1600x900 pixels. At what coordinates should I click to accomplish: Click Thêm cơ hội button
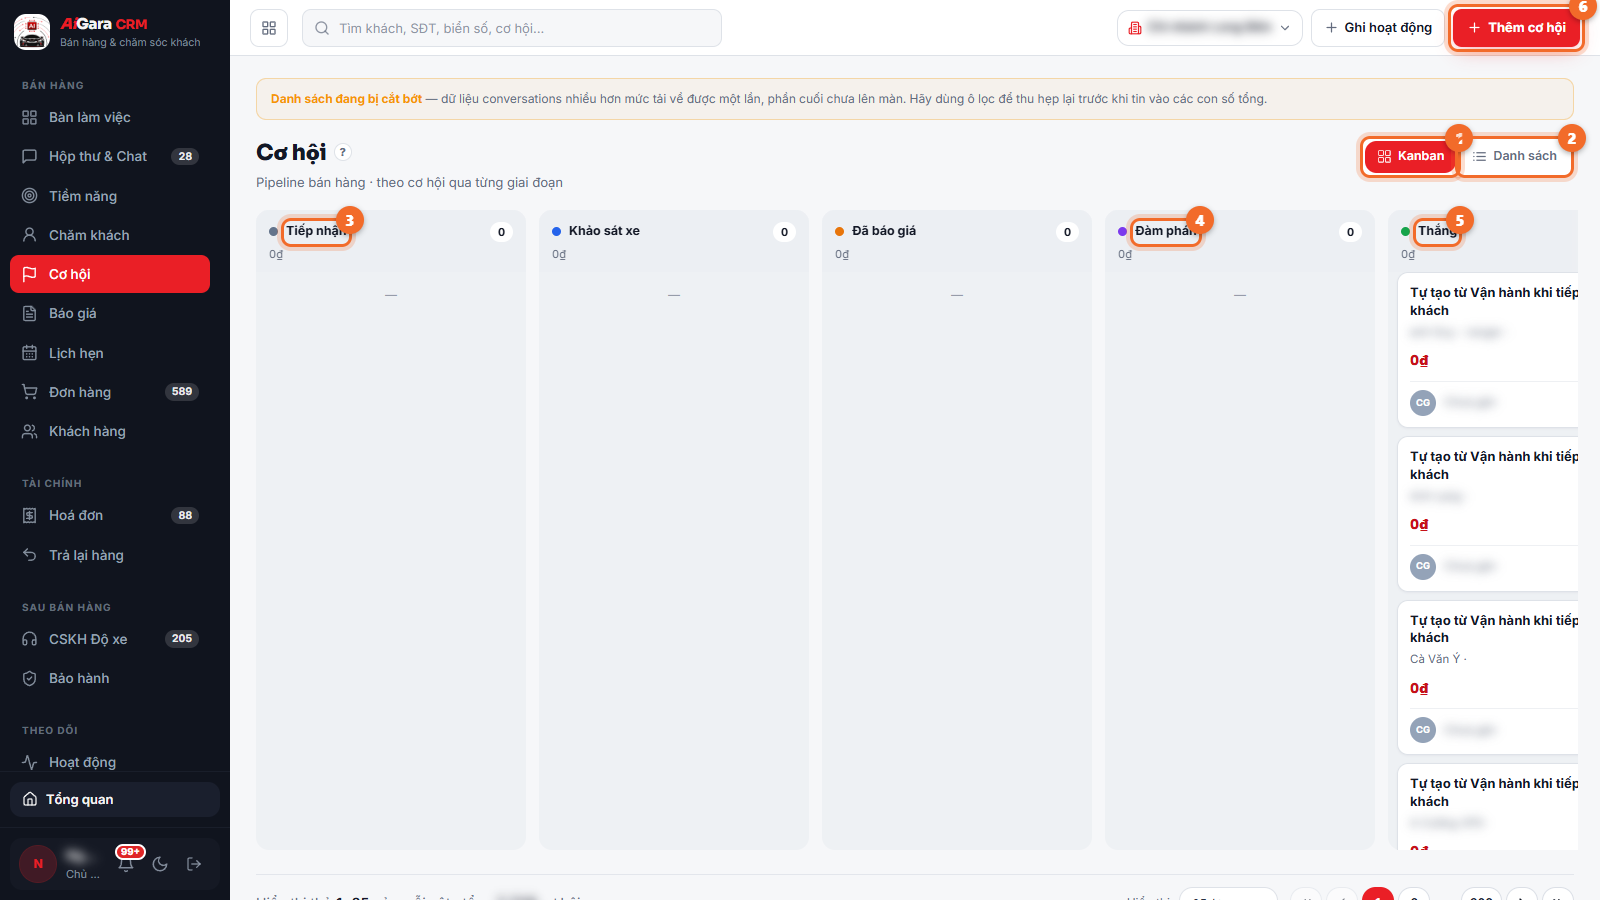(1517, 28)
